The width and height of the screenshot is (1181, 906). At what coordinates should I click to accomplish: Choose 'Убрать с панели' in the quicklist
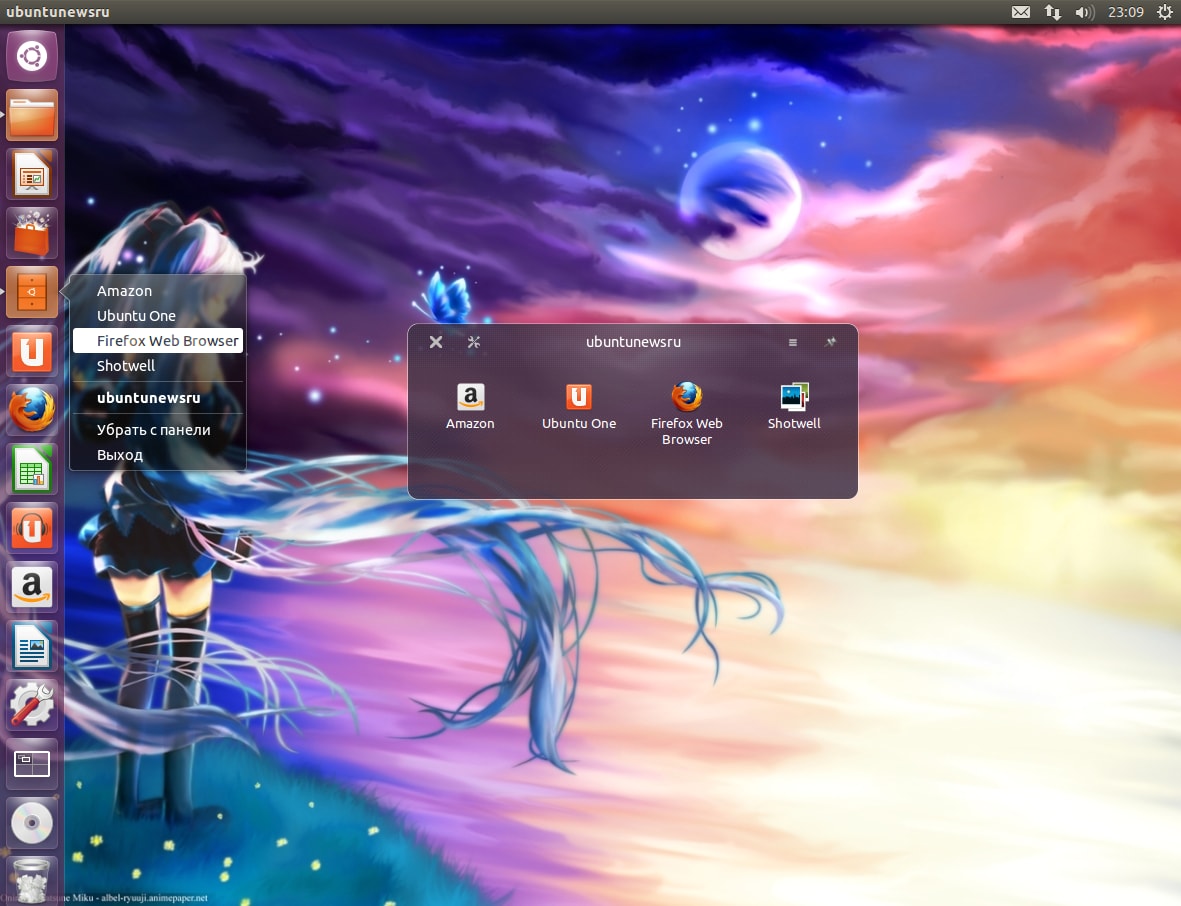(157, 430)
